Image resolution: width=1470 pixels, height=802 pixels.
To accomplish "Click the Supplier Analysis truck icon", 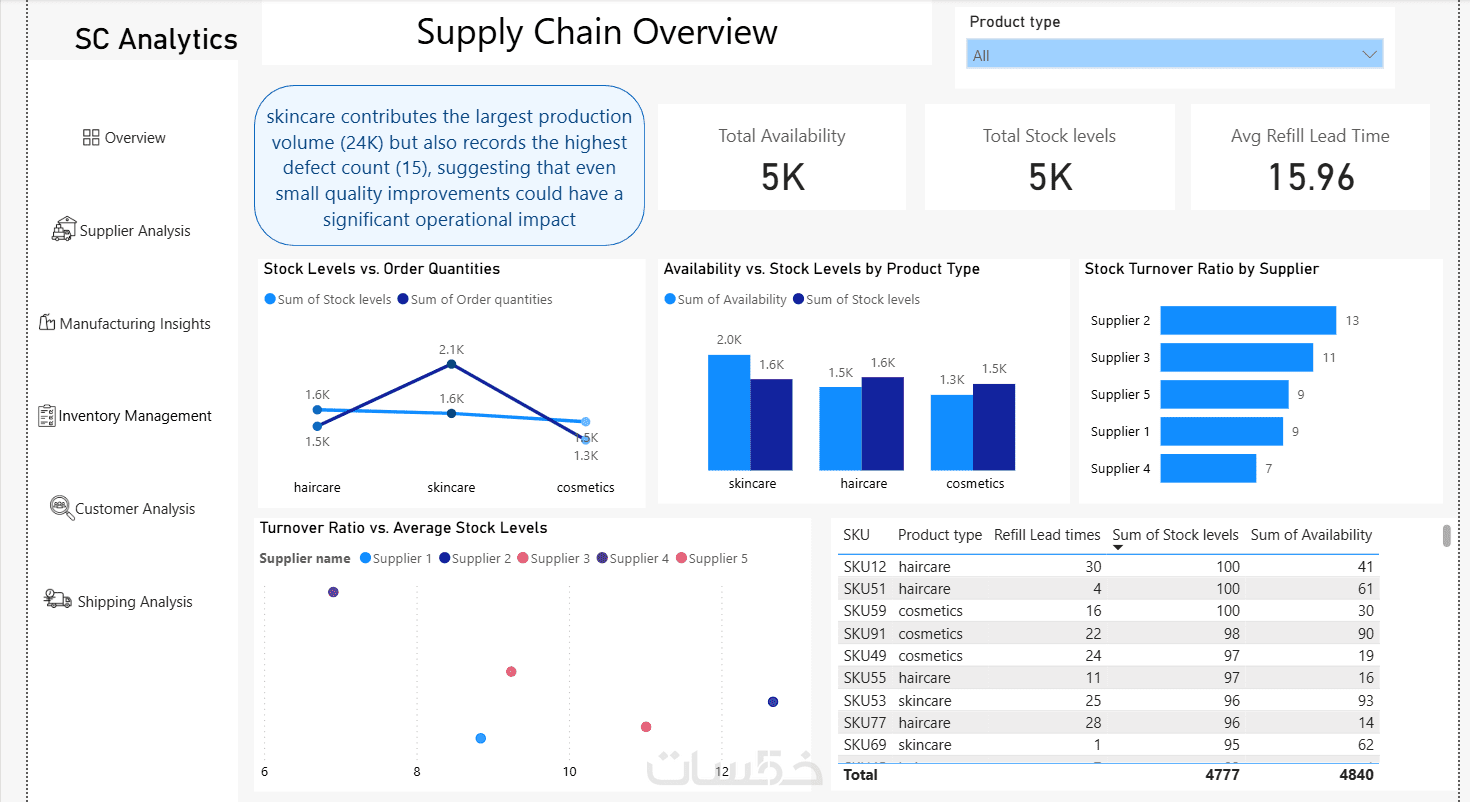I will click(x=63, y=229).
